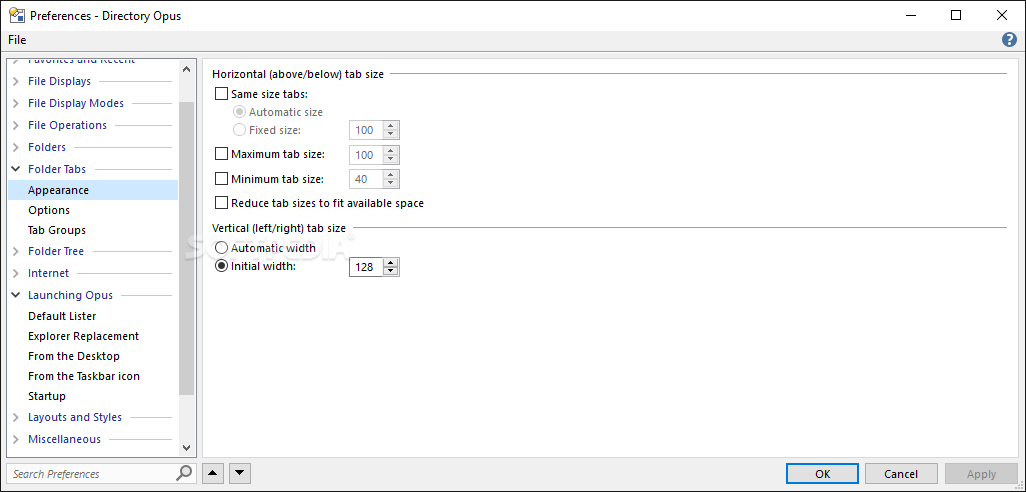The height and width of the screenshot is (492, 1026).
Task: Enable Maximum tab size checkbox
Action: pos(222,154)
